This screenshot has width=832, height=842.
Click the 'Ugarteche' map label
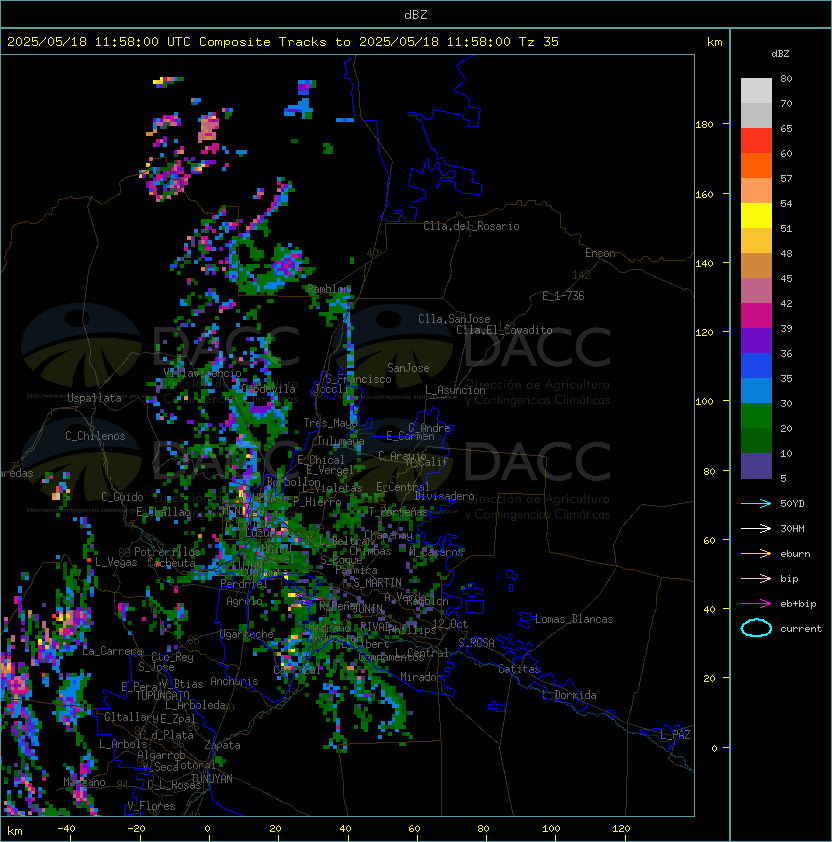tap(247, 634)
